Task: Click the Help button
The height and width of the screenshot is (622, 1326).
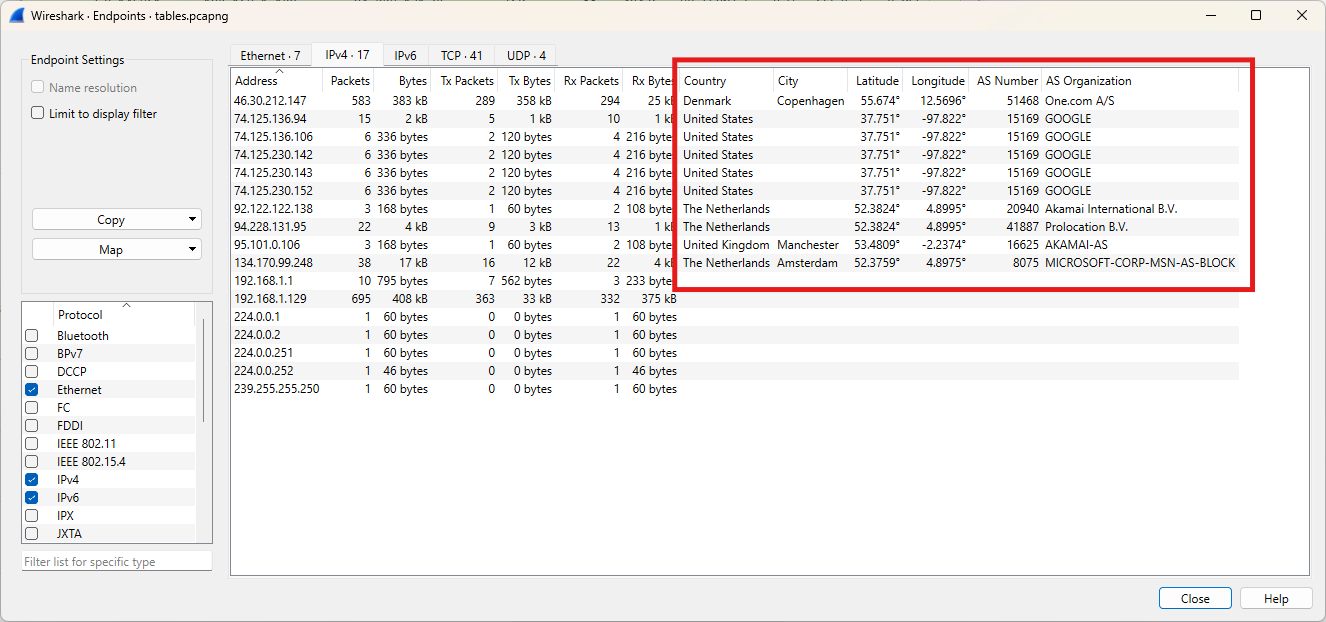Action: (1276, 598)
